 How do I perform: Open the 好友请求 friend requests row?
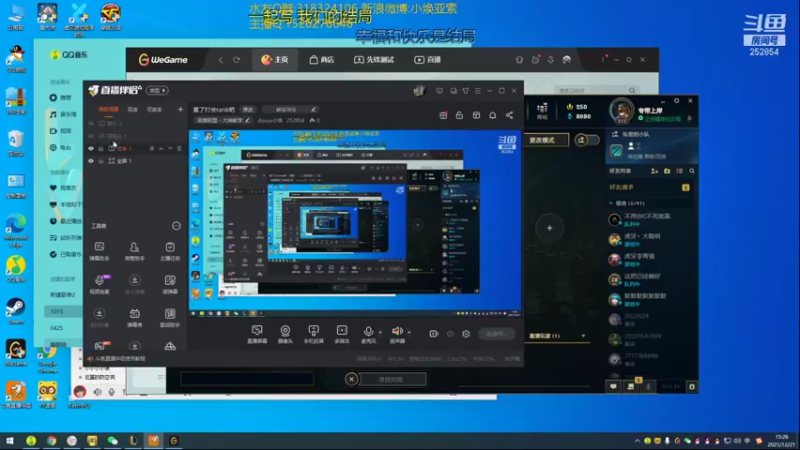649,187
